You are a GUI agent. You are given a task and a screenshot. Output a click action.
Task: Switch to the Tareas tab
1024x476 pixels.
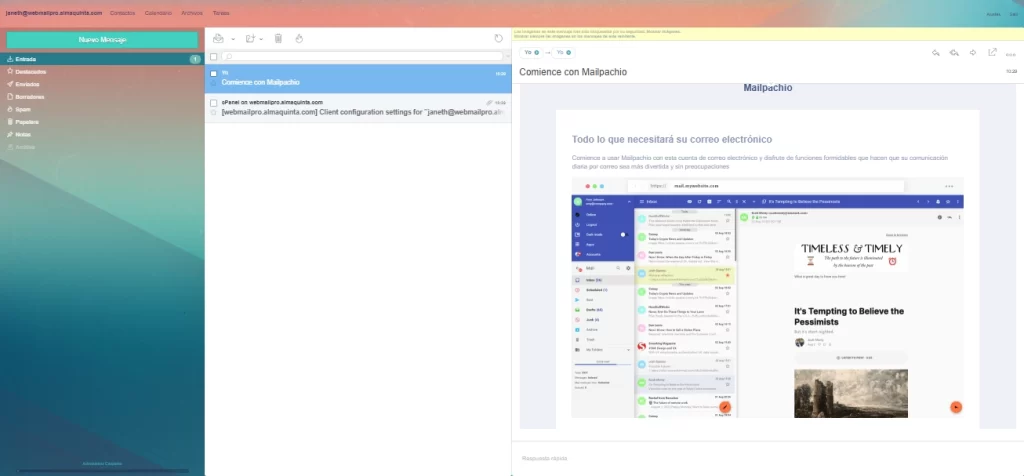pyautogui.click(x=221, y=13)
